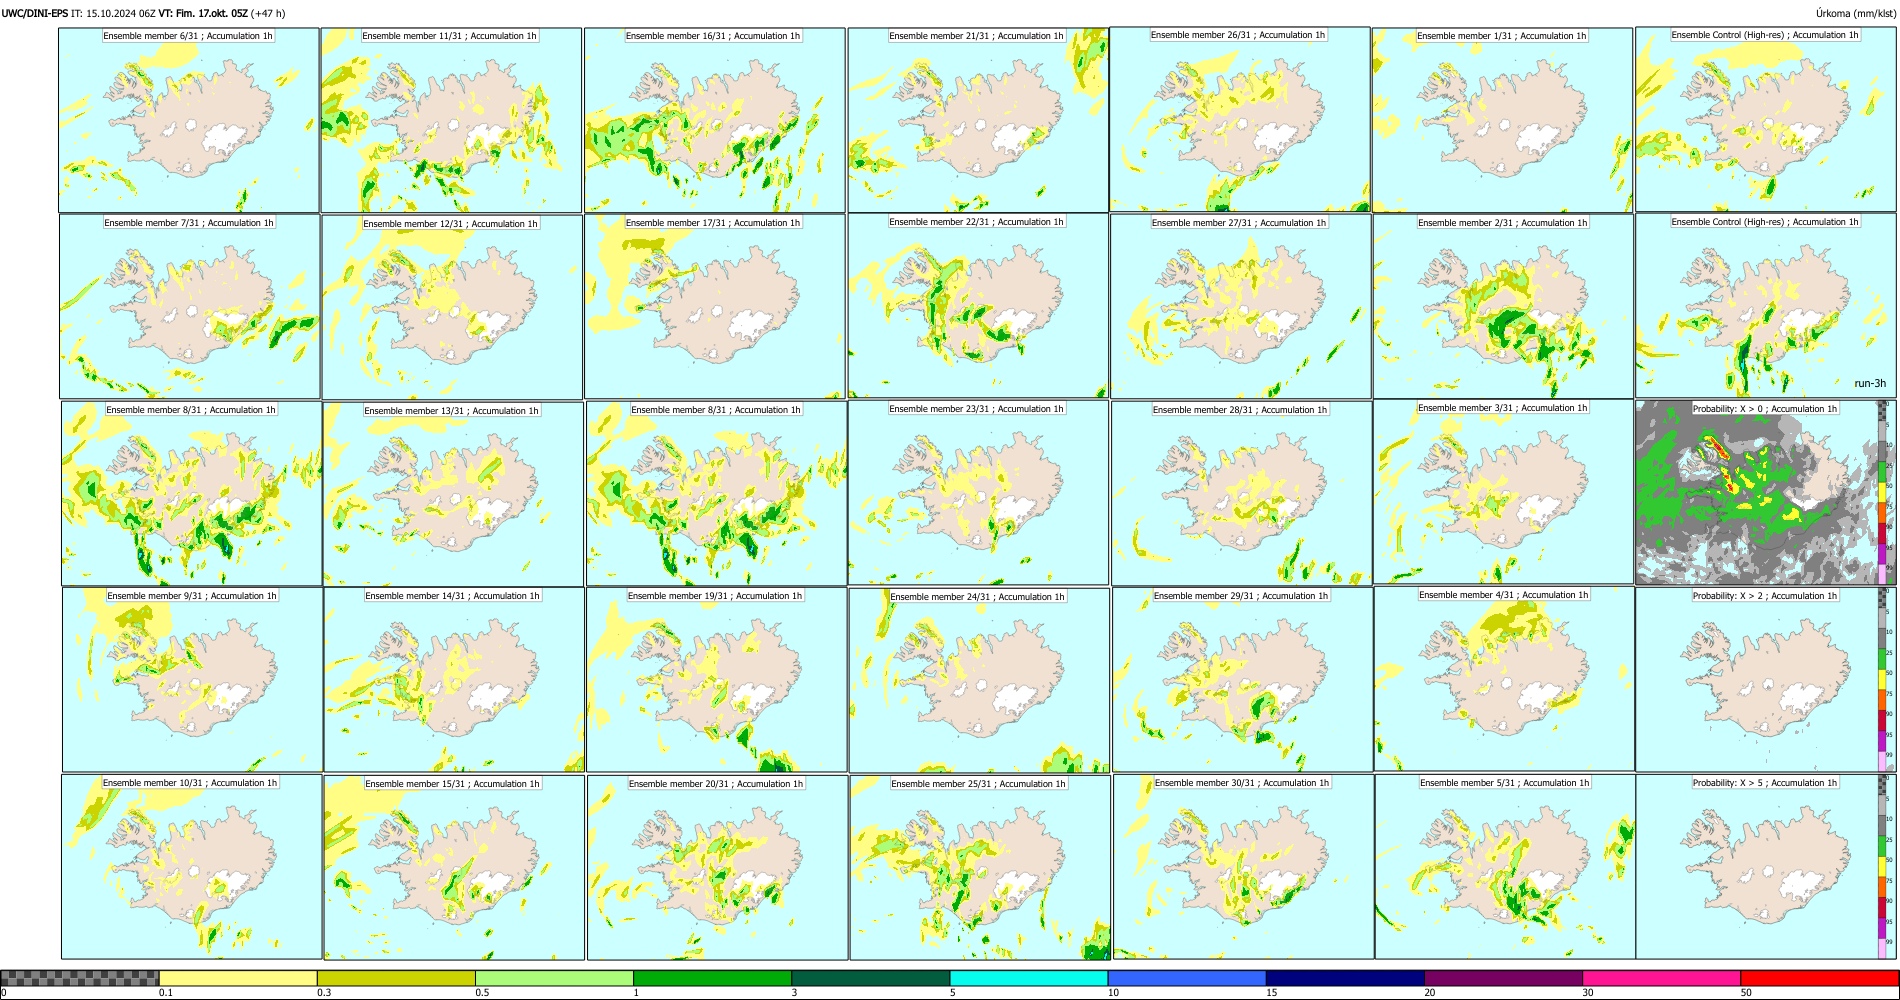Select the Ensemble member 17/31 map
This screenshot has width=1900, height=1000.
click(x=715, y=307)
